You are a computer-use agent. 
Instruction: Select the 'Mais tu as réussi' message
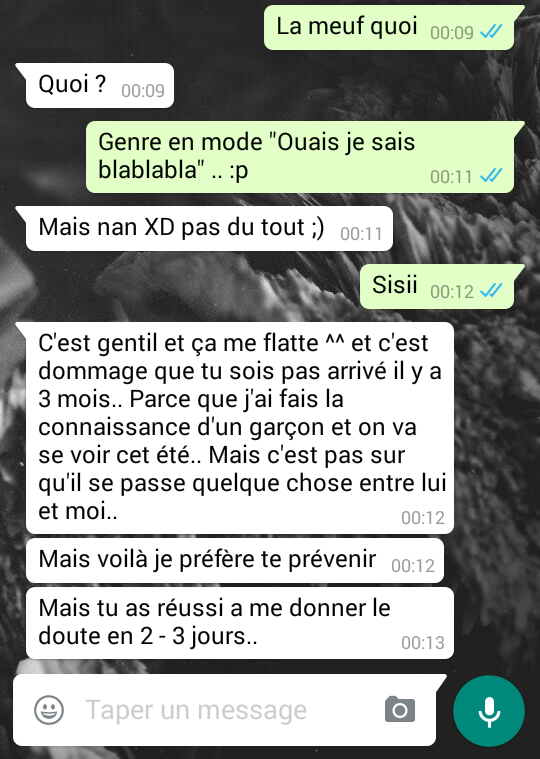[240, 622]
